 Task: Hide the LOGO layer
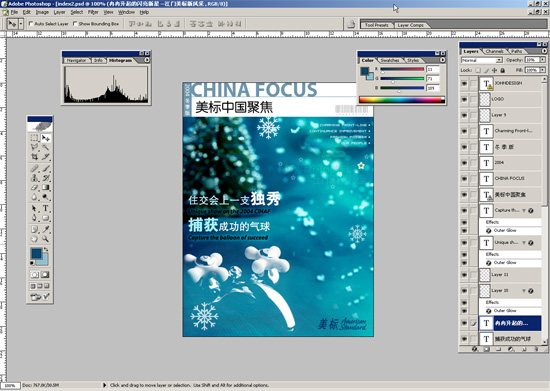464,99
